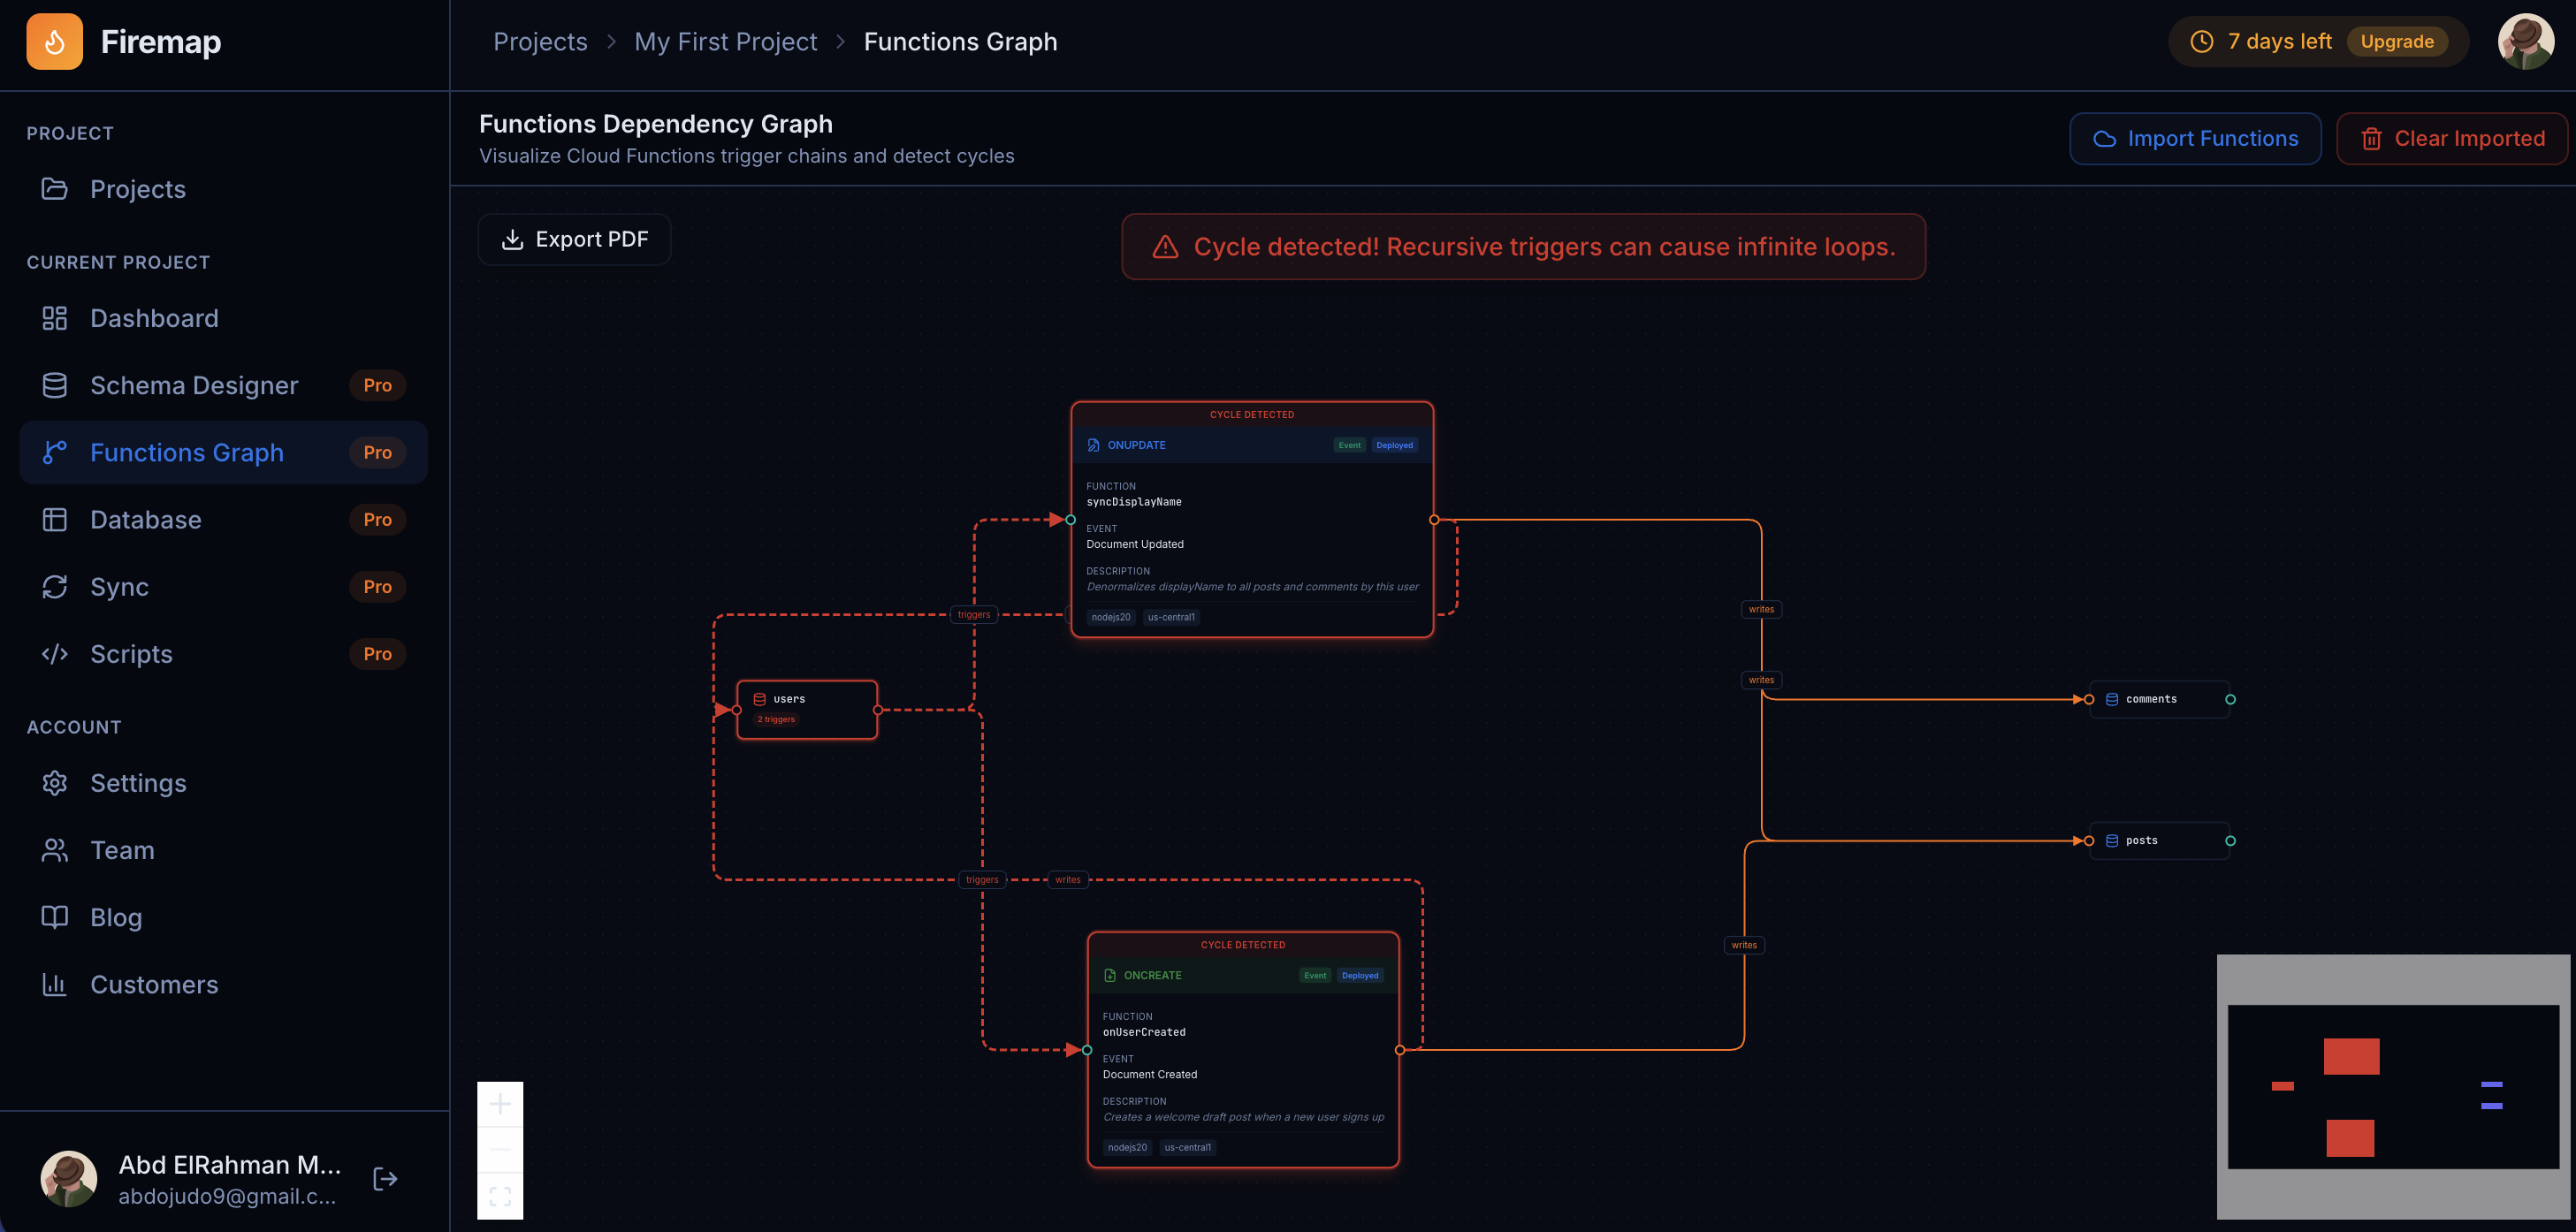Image resolution: width=2576 pixels, height=1232 pixels.
Task: Open the Dashboard sidebar item
Action: pos(155,318)
